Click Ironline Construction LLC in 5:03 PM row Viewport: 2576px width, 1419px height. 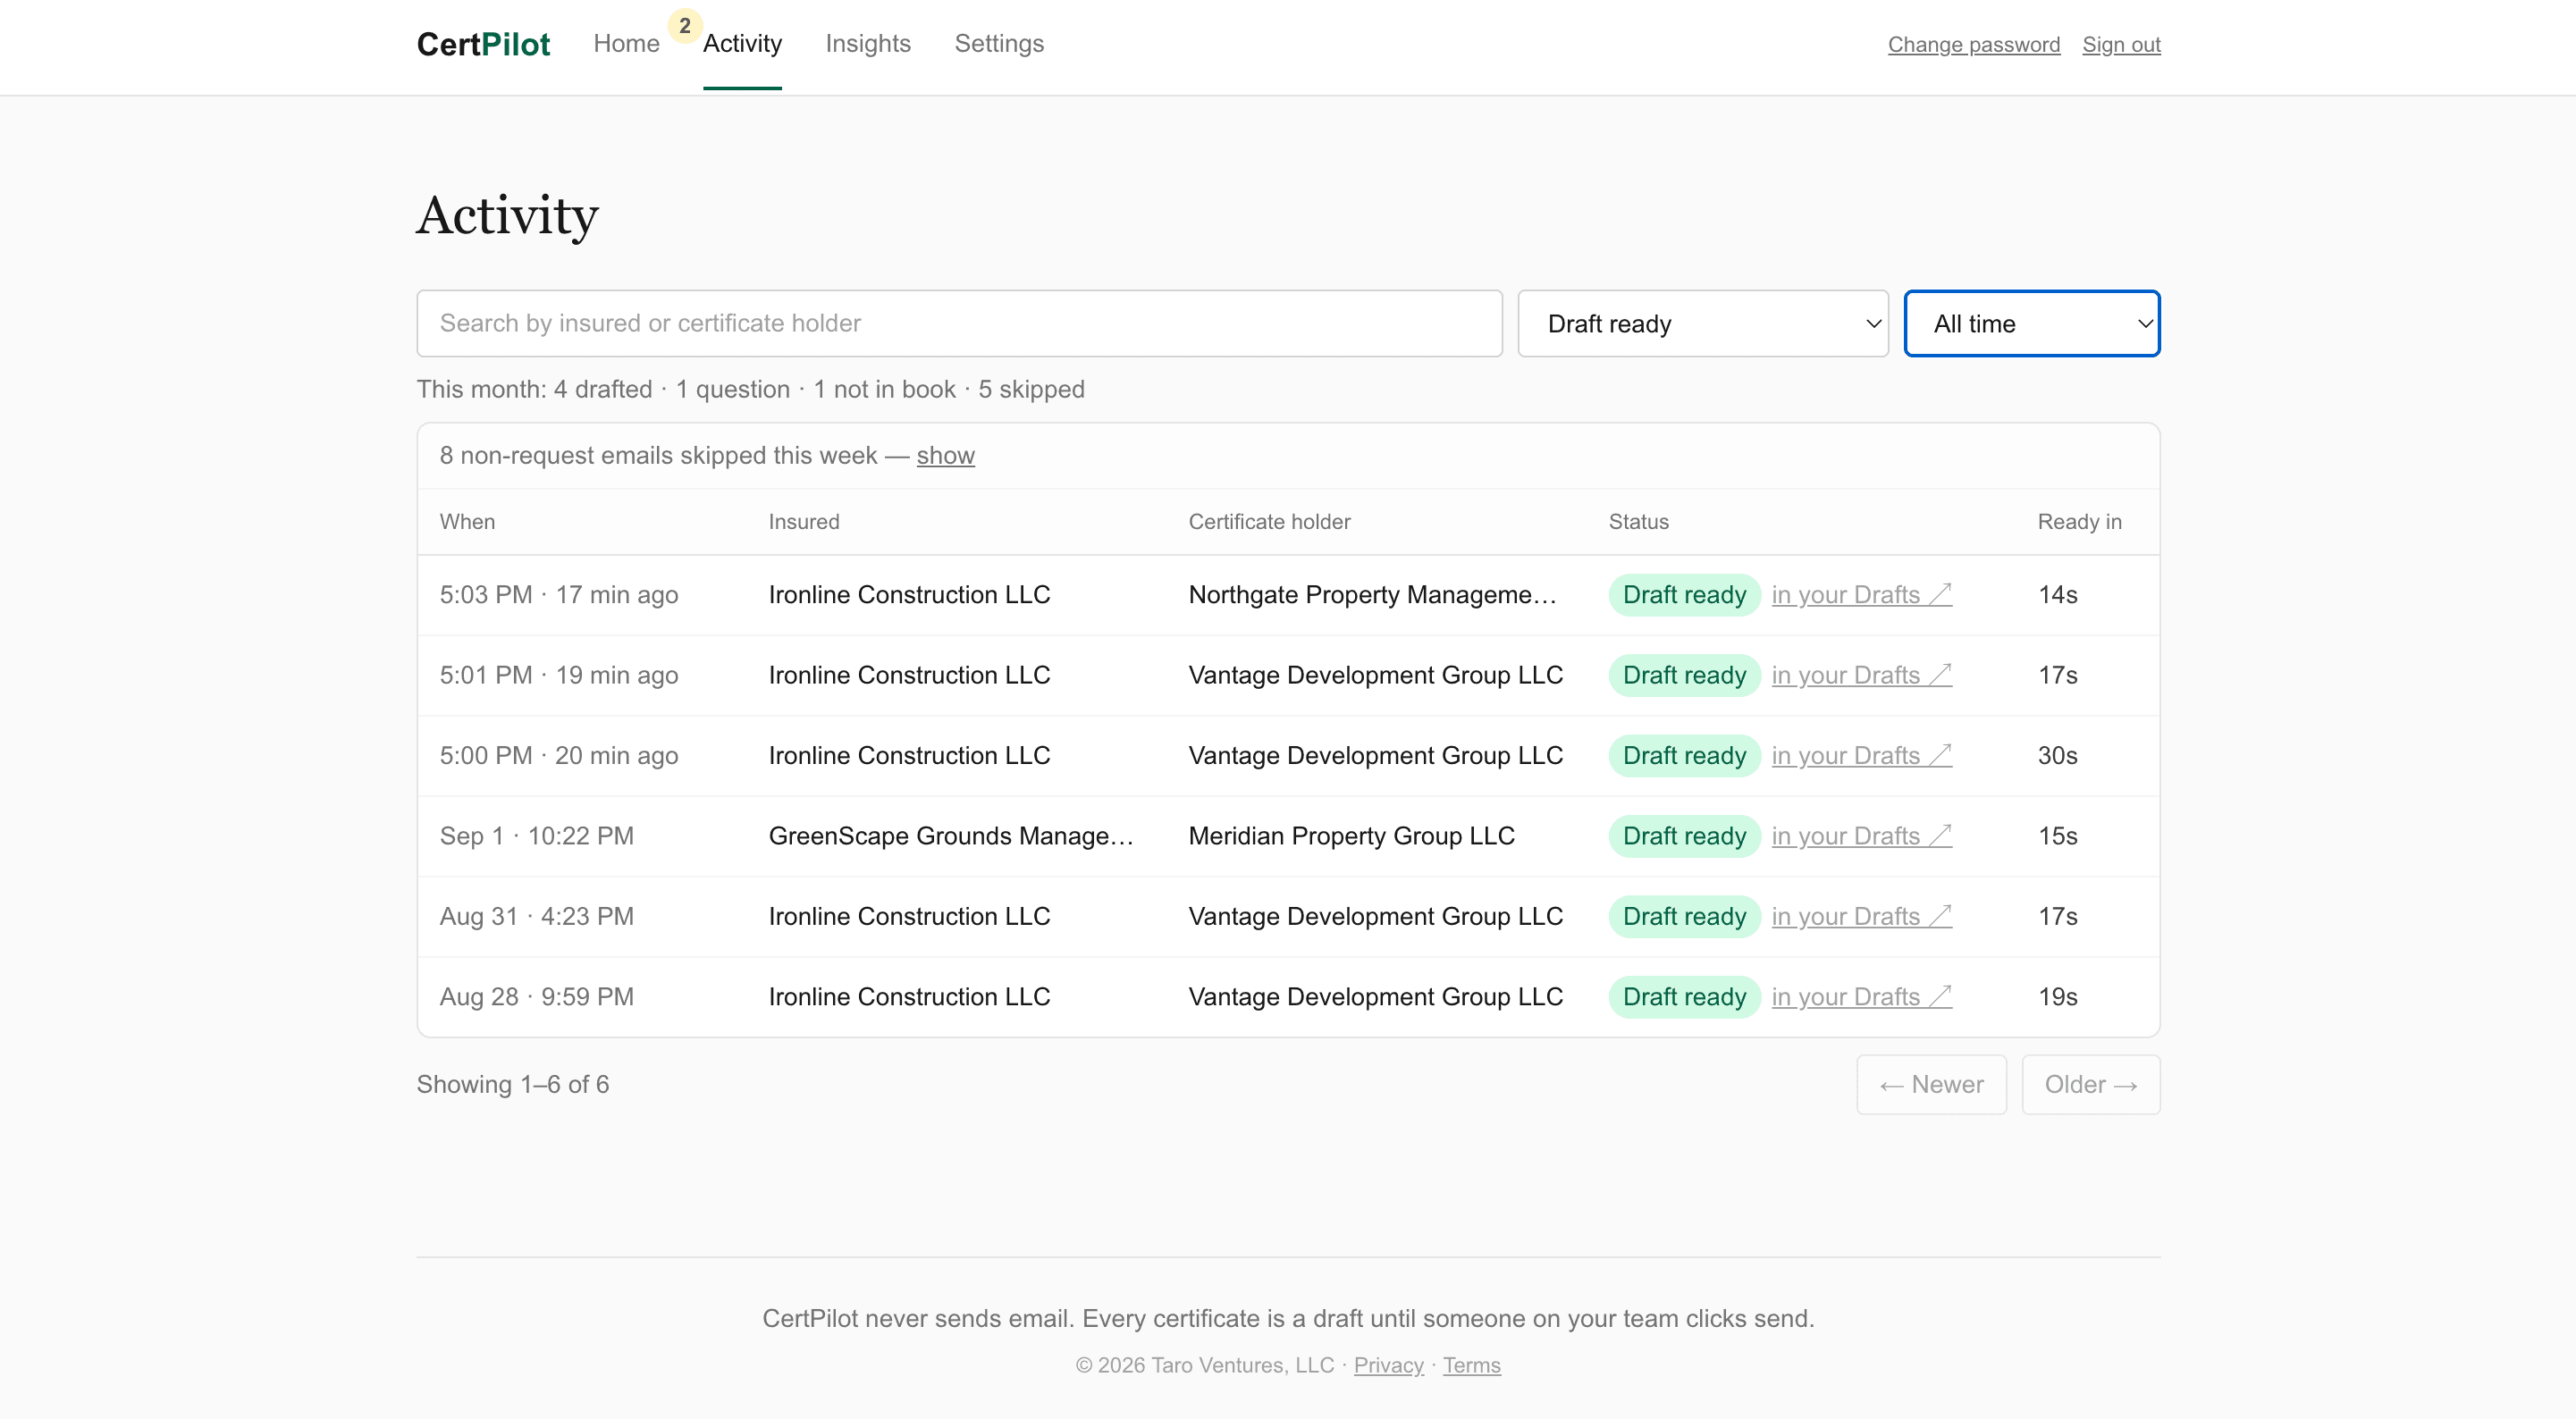pos(909,595)
